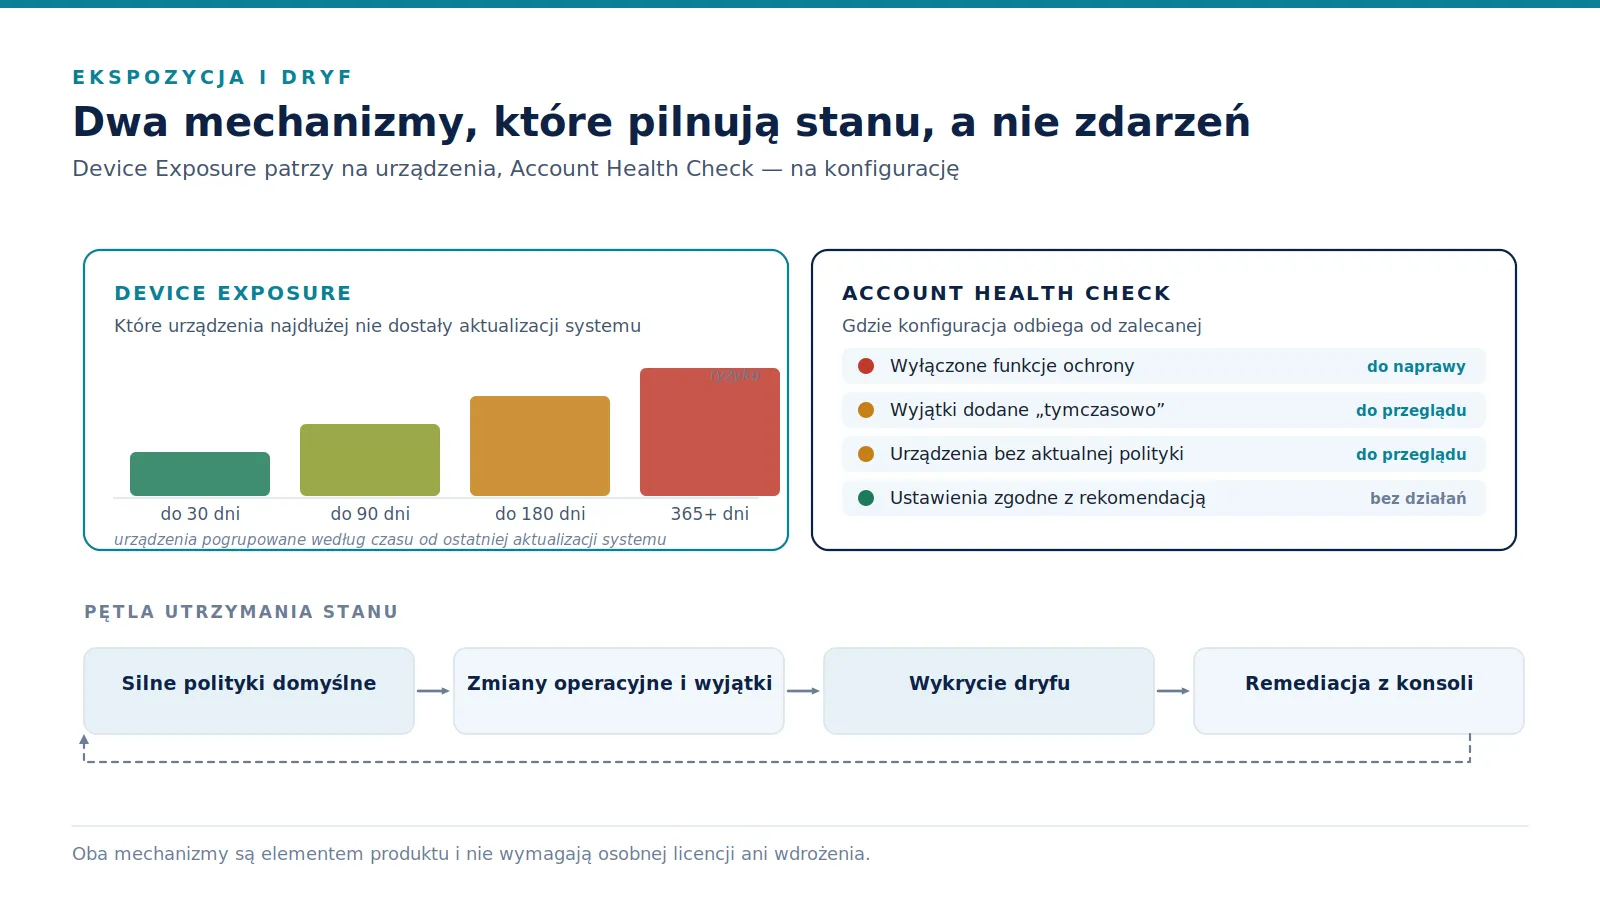Click the "DEVICE EXPOSURE" card heading
The width and height of the screenshot is (1600, 900).
point(233,293)
